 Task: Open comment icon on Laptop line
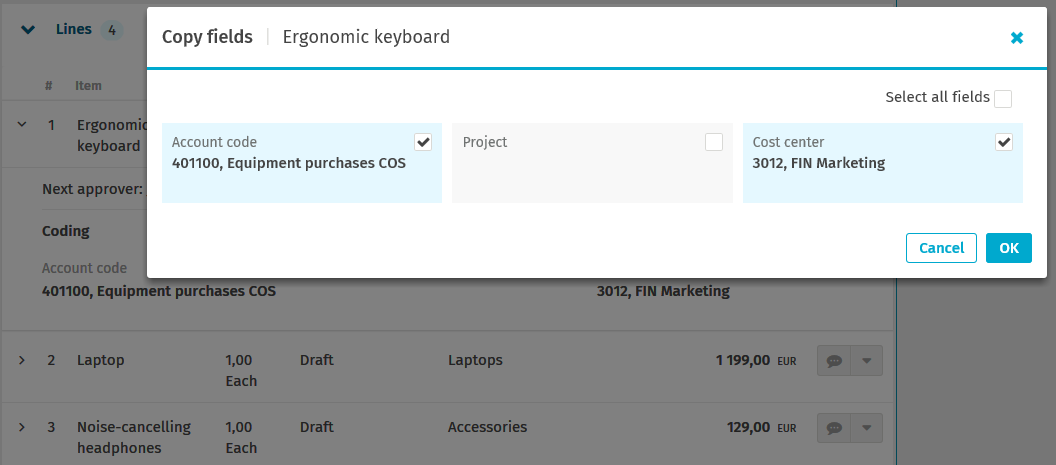tap(834, 361)
